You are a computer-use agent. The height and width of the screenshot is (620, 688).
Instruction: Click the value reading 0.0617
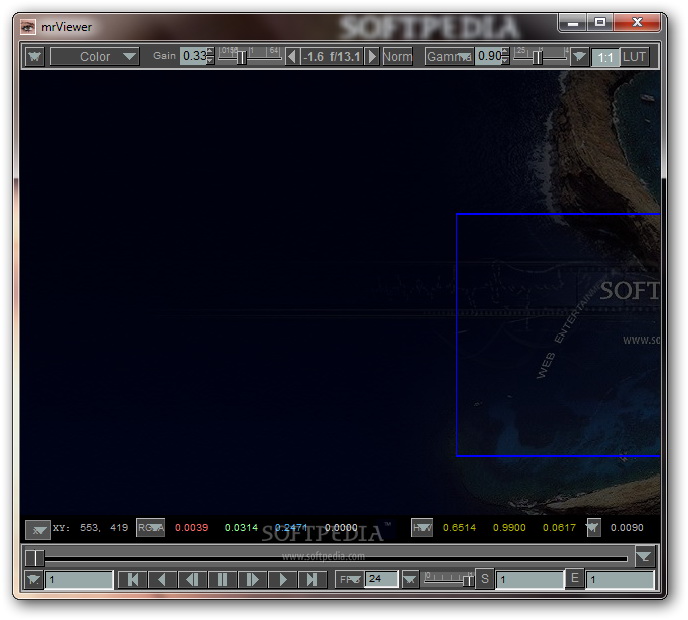click(x=559, y=527)
